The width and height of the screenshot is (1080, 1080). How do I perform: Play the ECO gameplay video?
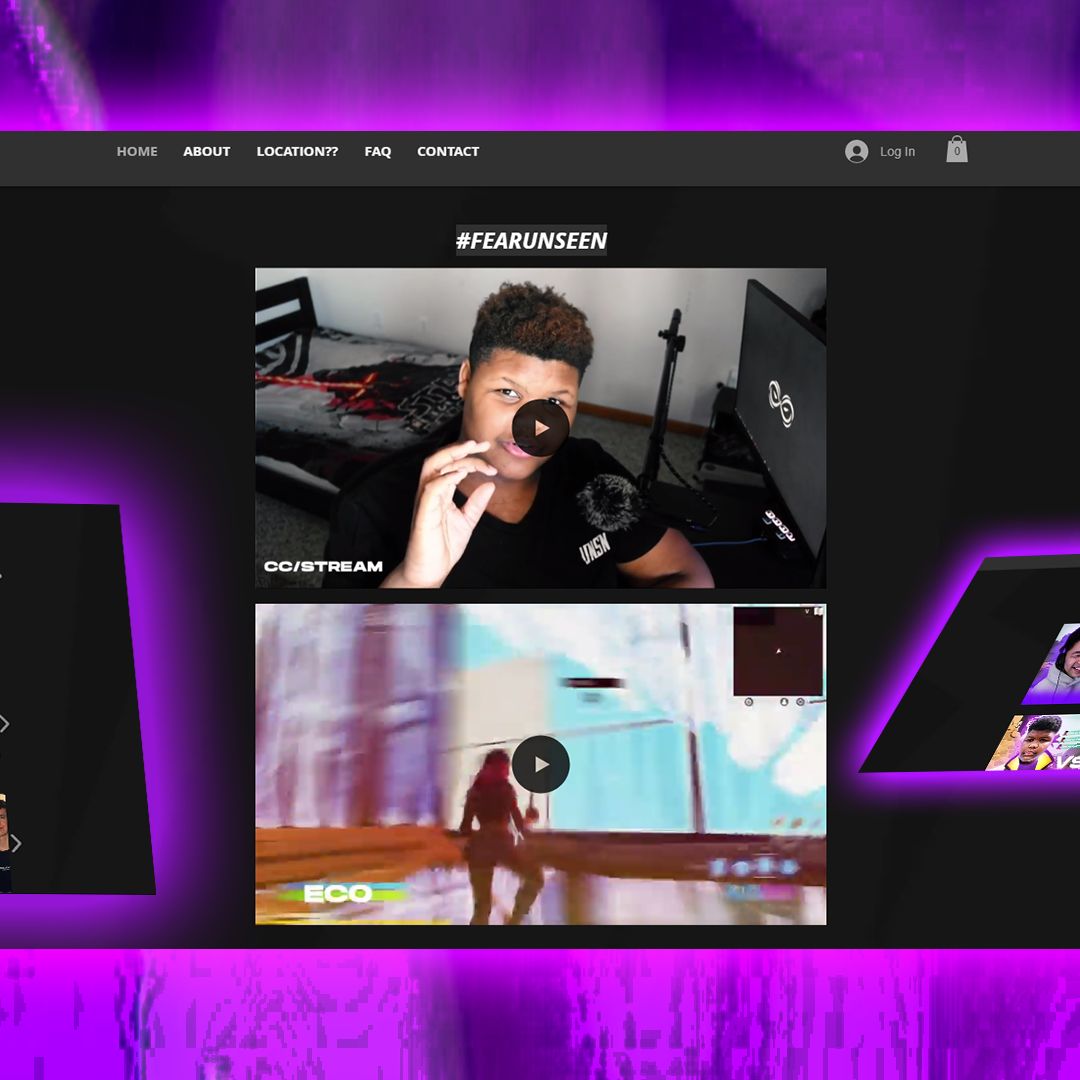pos(540,764)
